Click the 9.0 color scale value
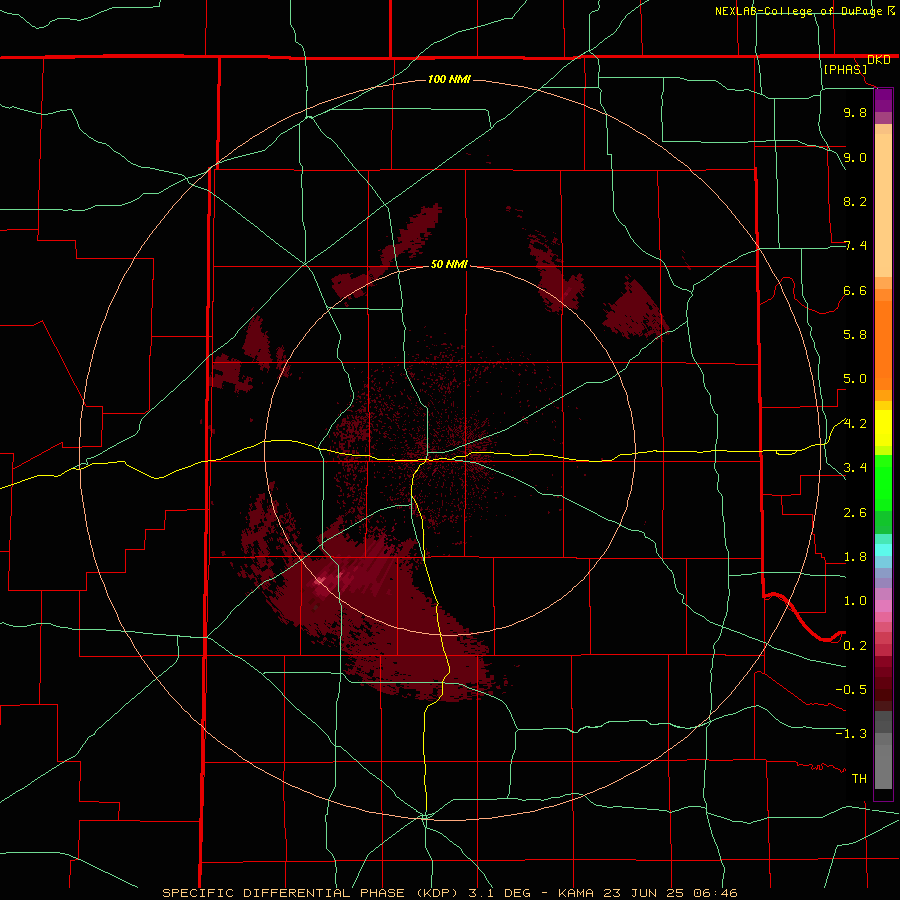The height and width of the screenshot is (900, 900). pyautogui.click(x=855, y=157)
